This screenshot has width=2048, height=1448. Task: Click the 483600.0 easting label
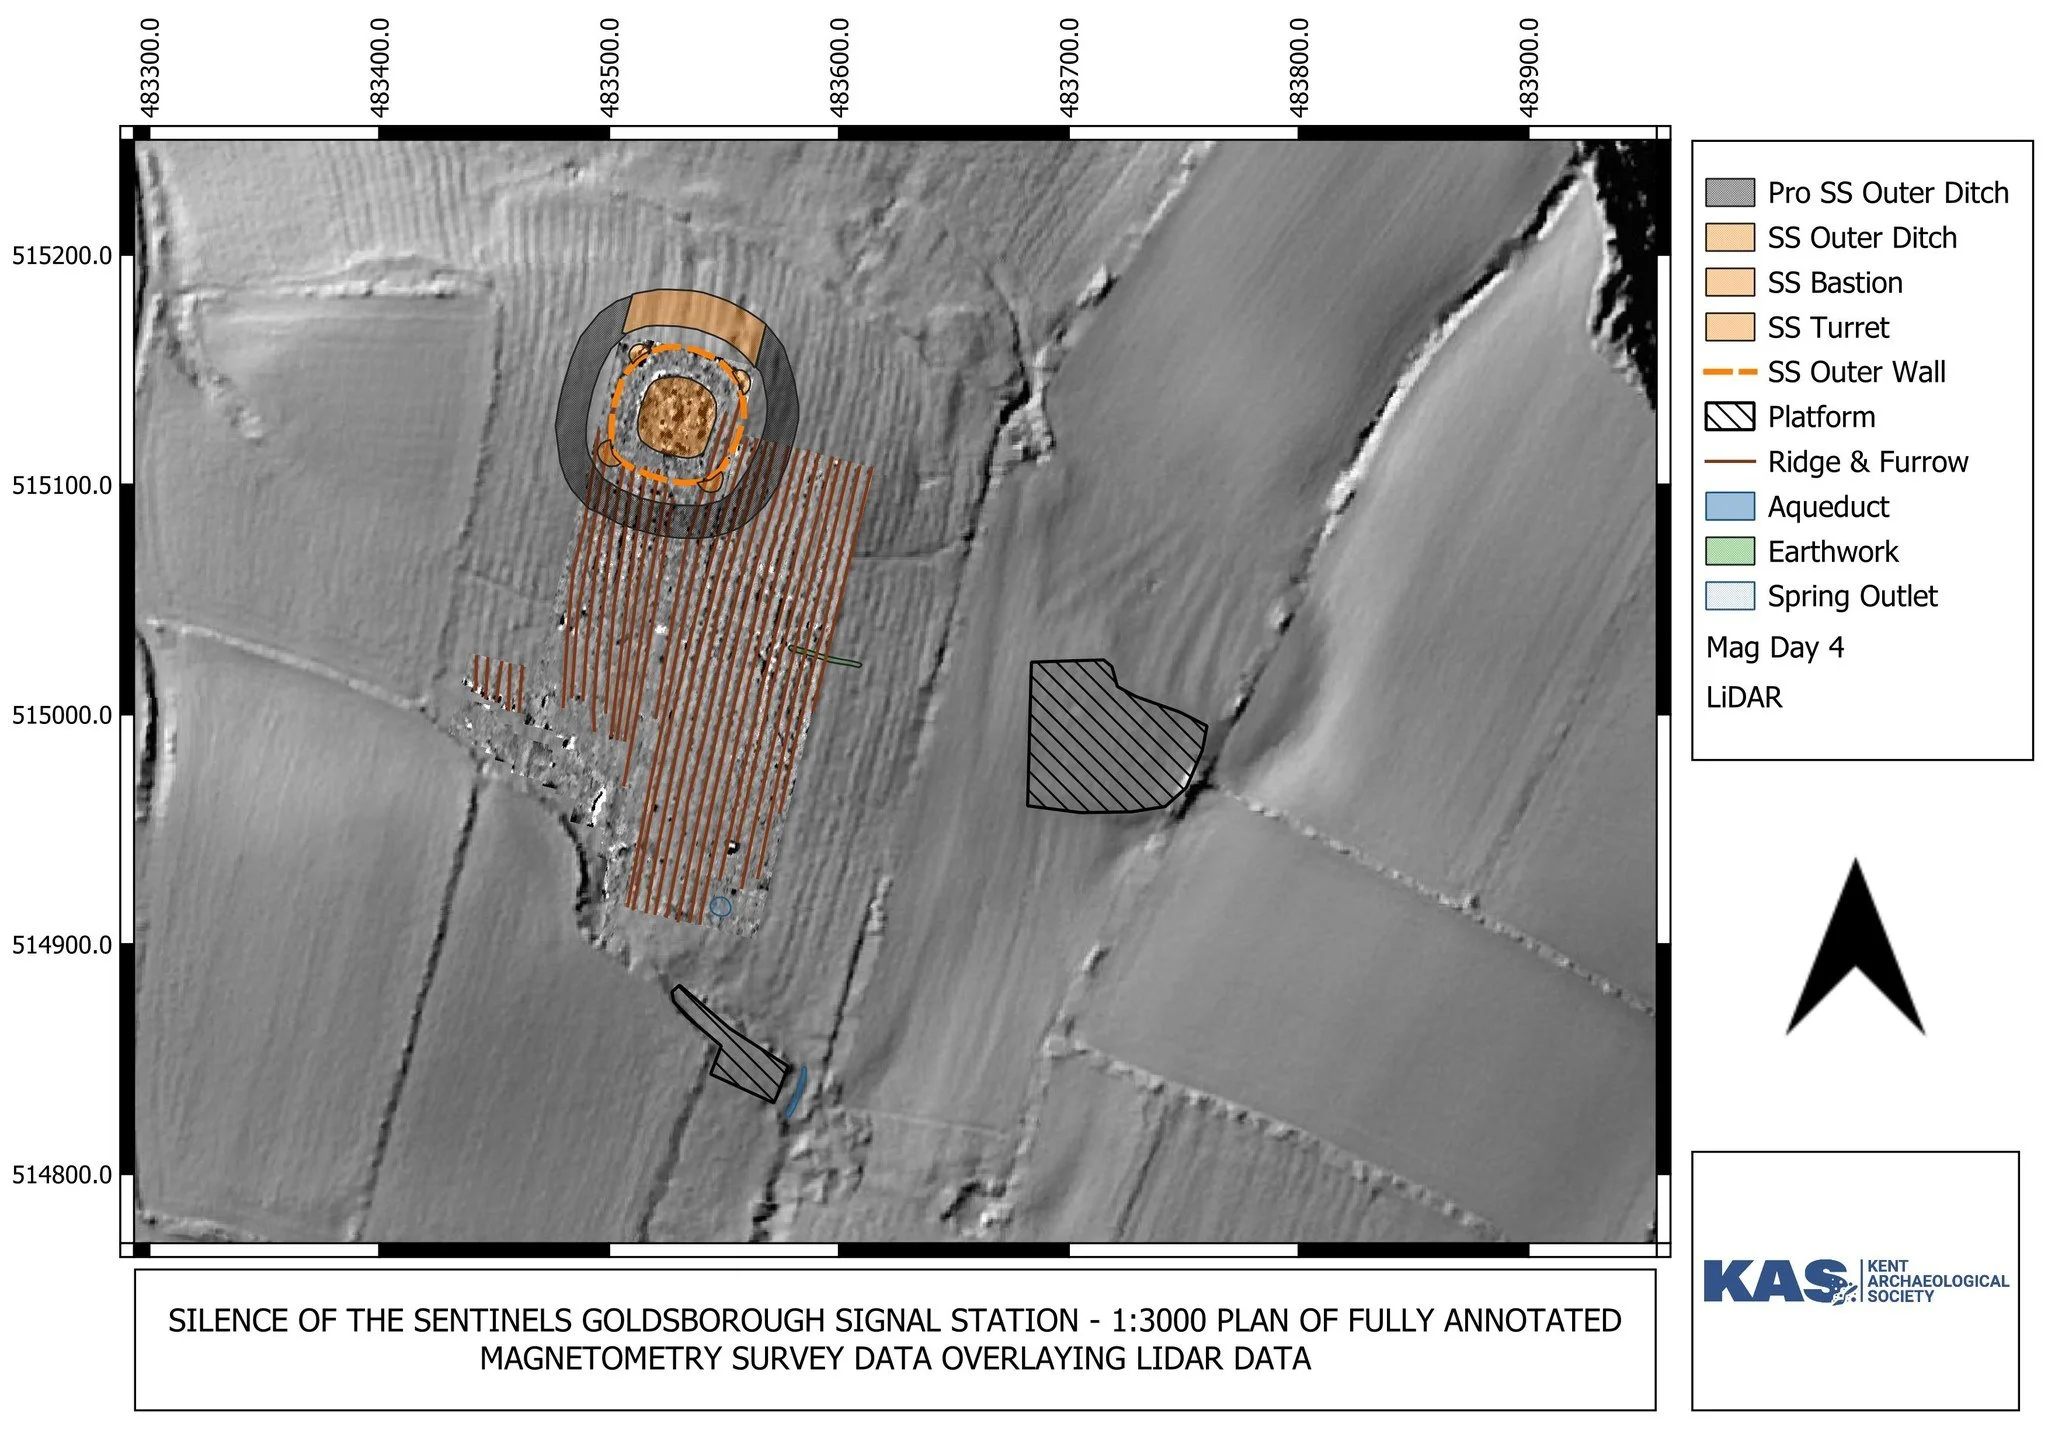point(839,68)
